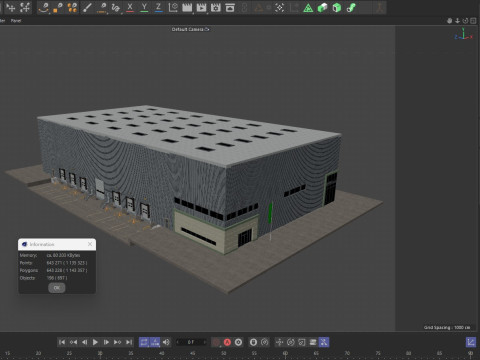The height and width of the screenshot is (360, 480).
Task: Click the Memory value in Information dialog
Action: point(63,255)
